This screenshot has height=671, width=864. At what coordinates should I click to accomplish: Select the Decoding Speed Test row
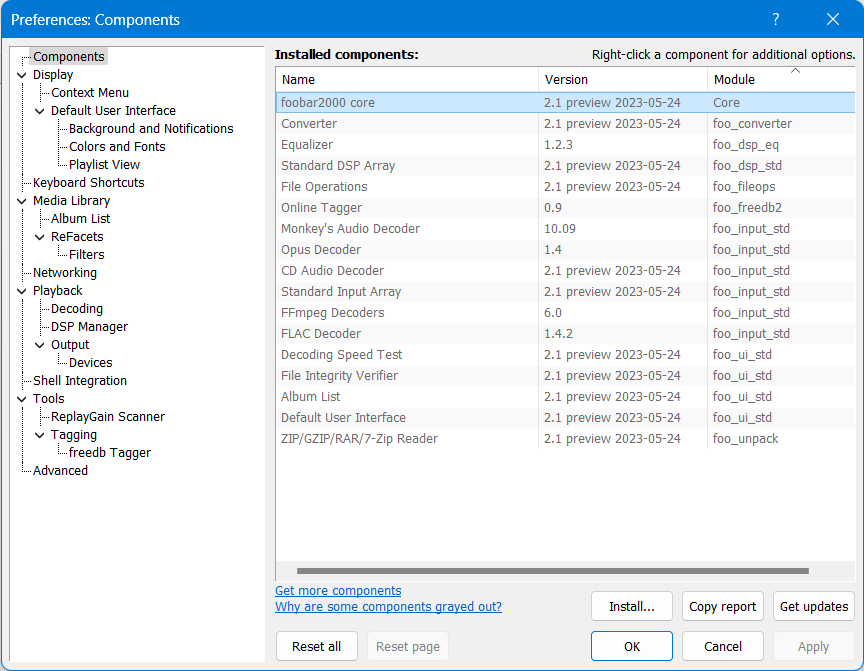click(565, 355)
